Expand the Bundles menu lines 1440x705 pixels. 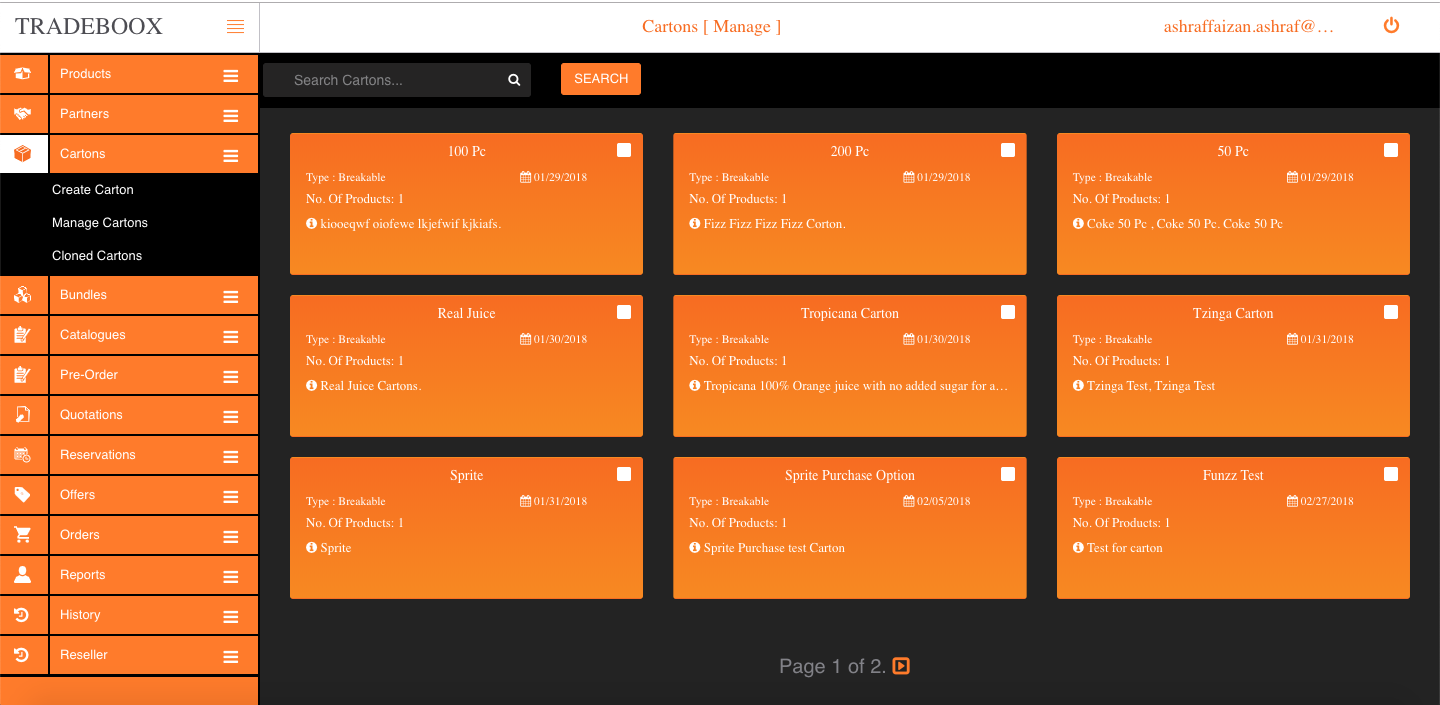click(x=231, y=297)
